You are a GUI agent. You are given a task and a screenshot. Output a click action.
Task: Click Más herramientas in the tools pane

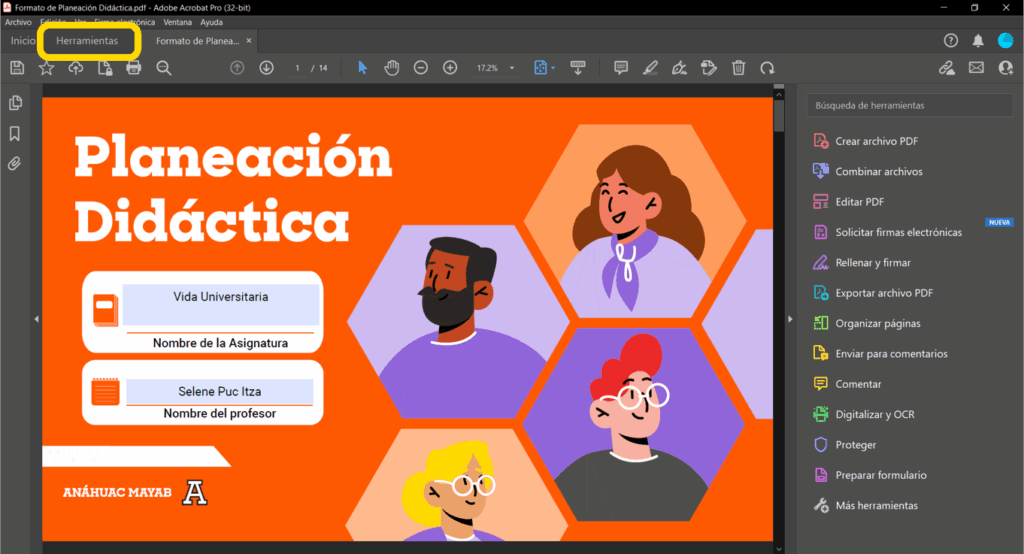pyautogui.click(x=876, y=506)
